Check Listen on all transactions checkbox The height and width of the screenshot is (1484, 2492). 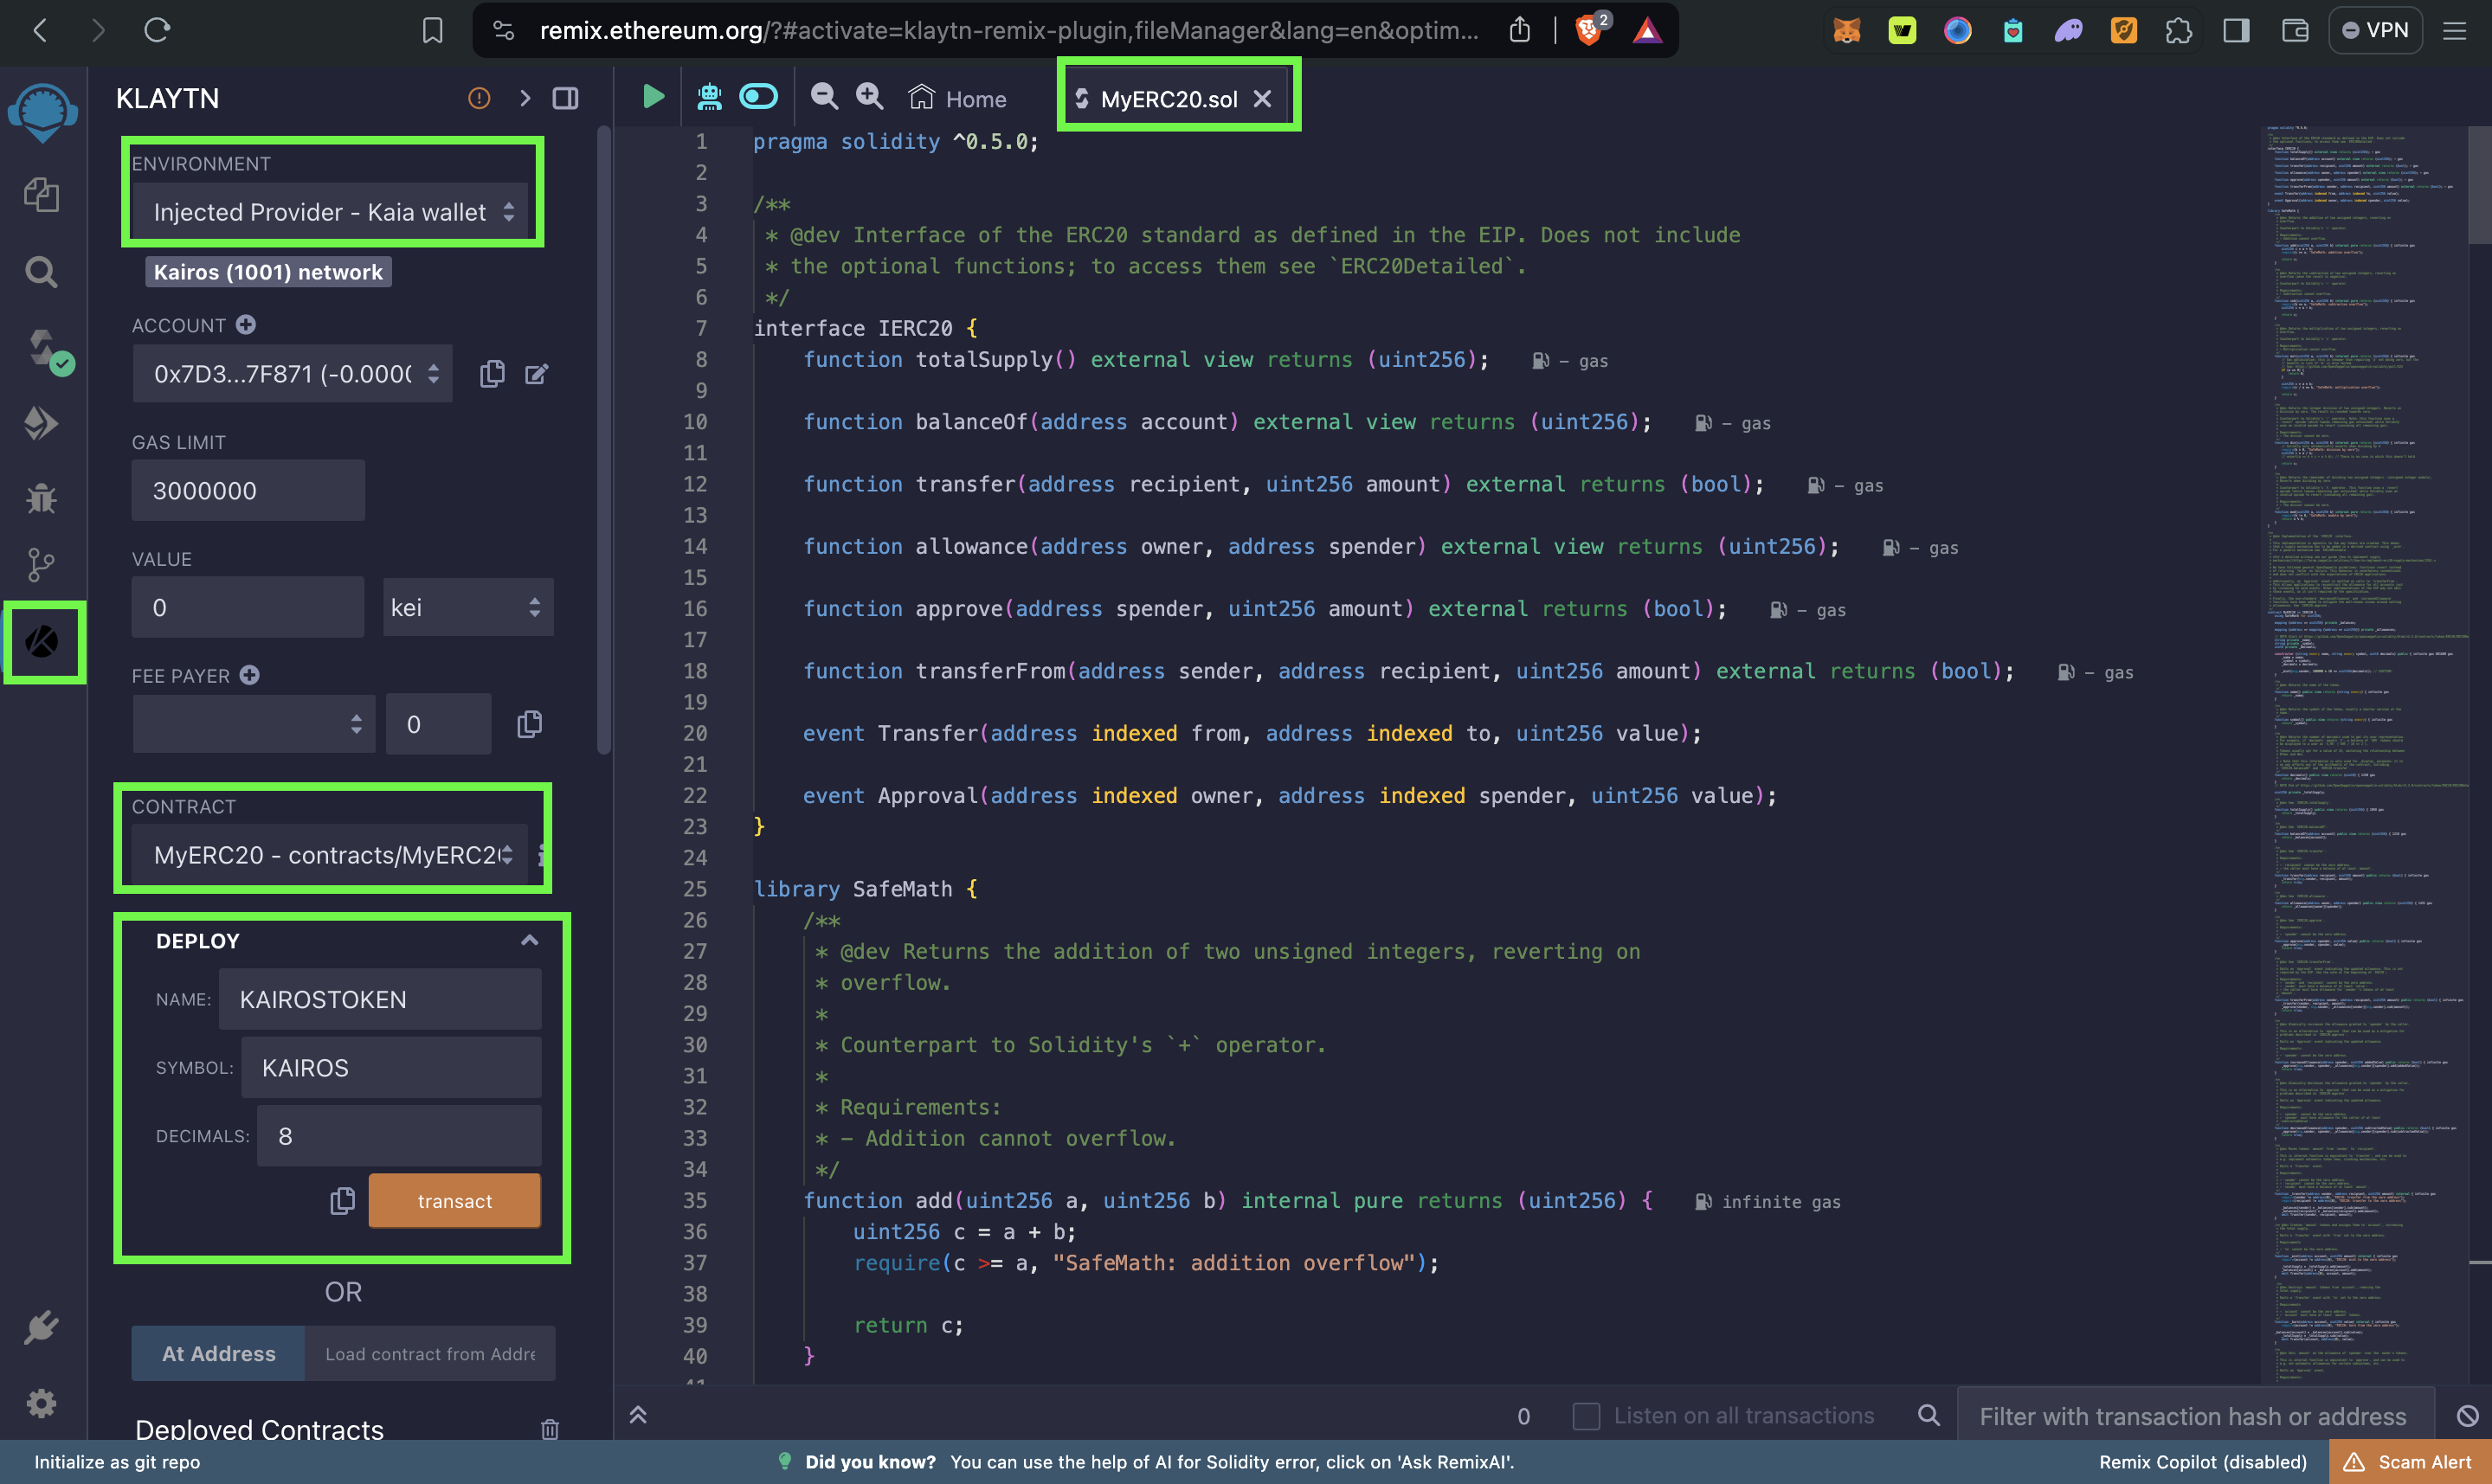tap(1585, 1416)
